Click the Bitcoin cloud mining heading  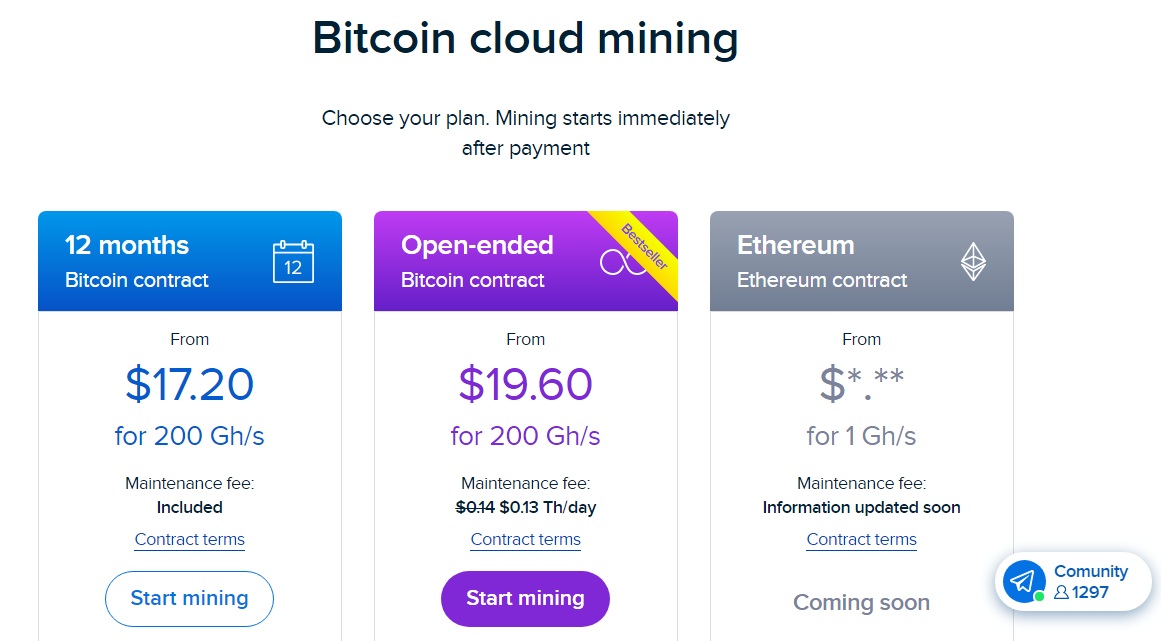click(526, 38)
